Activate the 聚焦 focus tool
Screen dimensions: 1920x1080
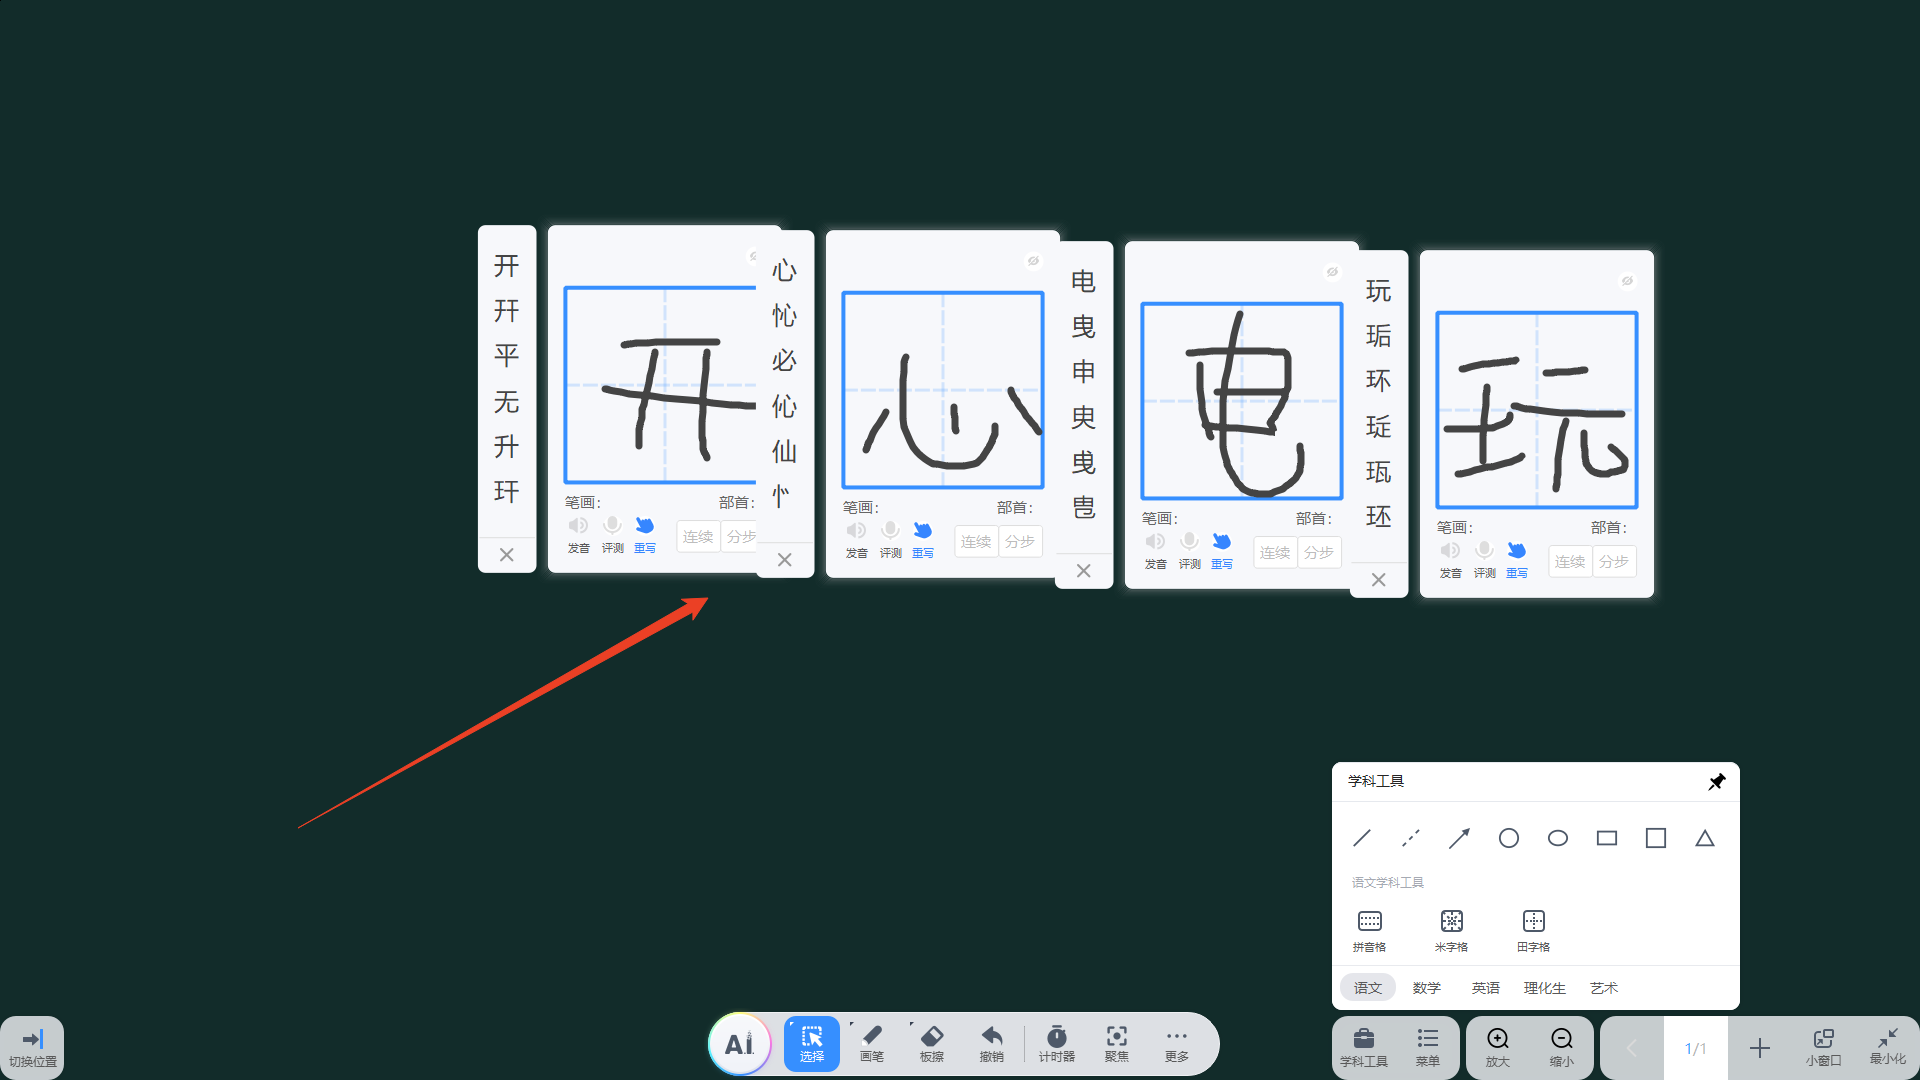pos(1116,1043)
